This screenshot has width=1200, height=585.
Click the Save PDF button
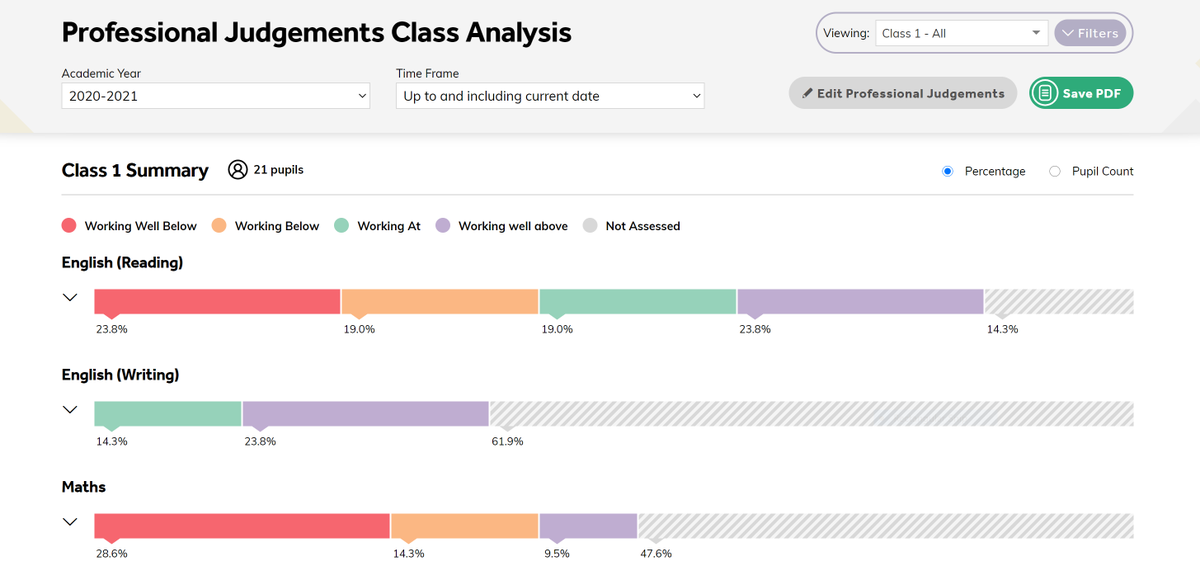[1081, 93]
